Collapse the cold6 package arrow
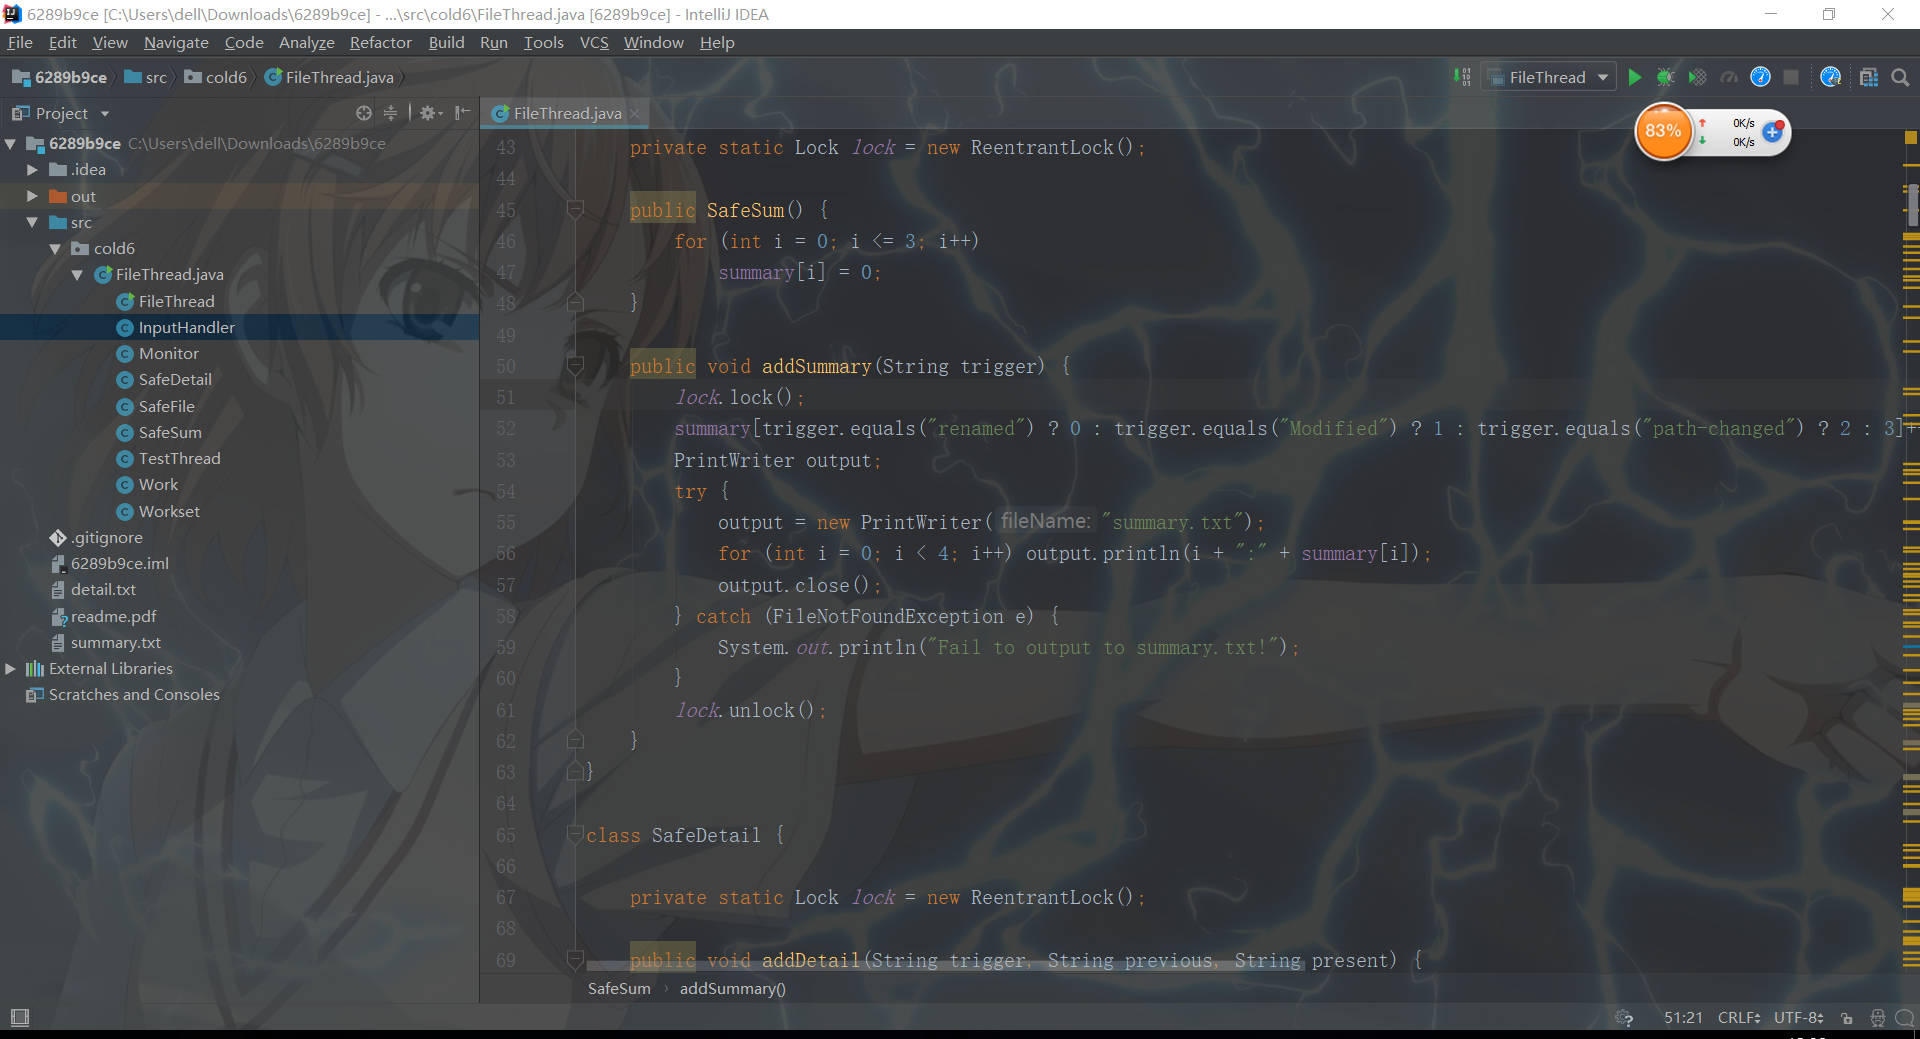 point(55,248)
